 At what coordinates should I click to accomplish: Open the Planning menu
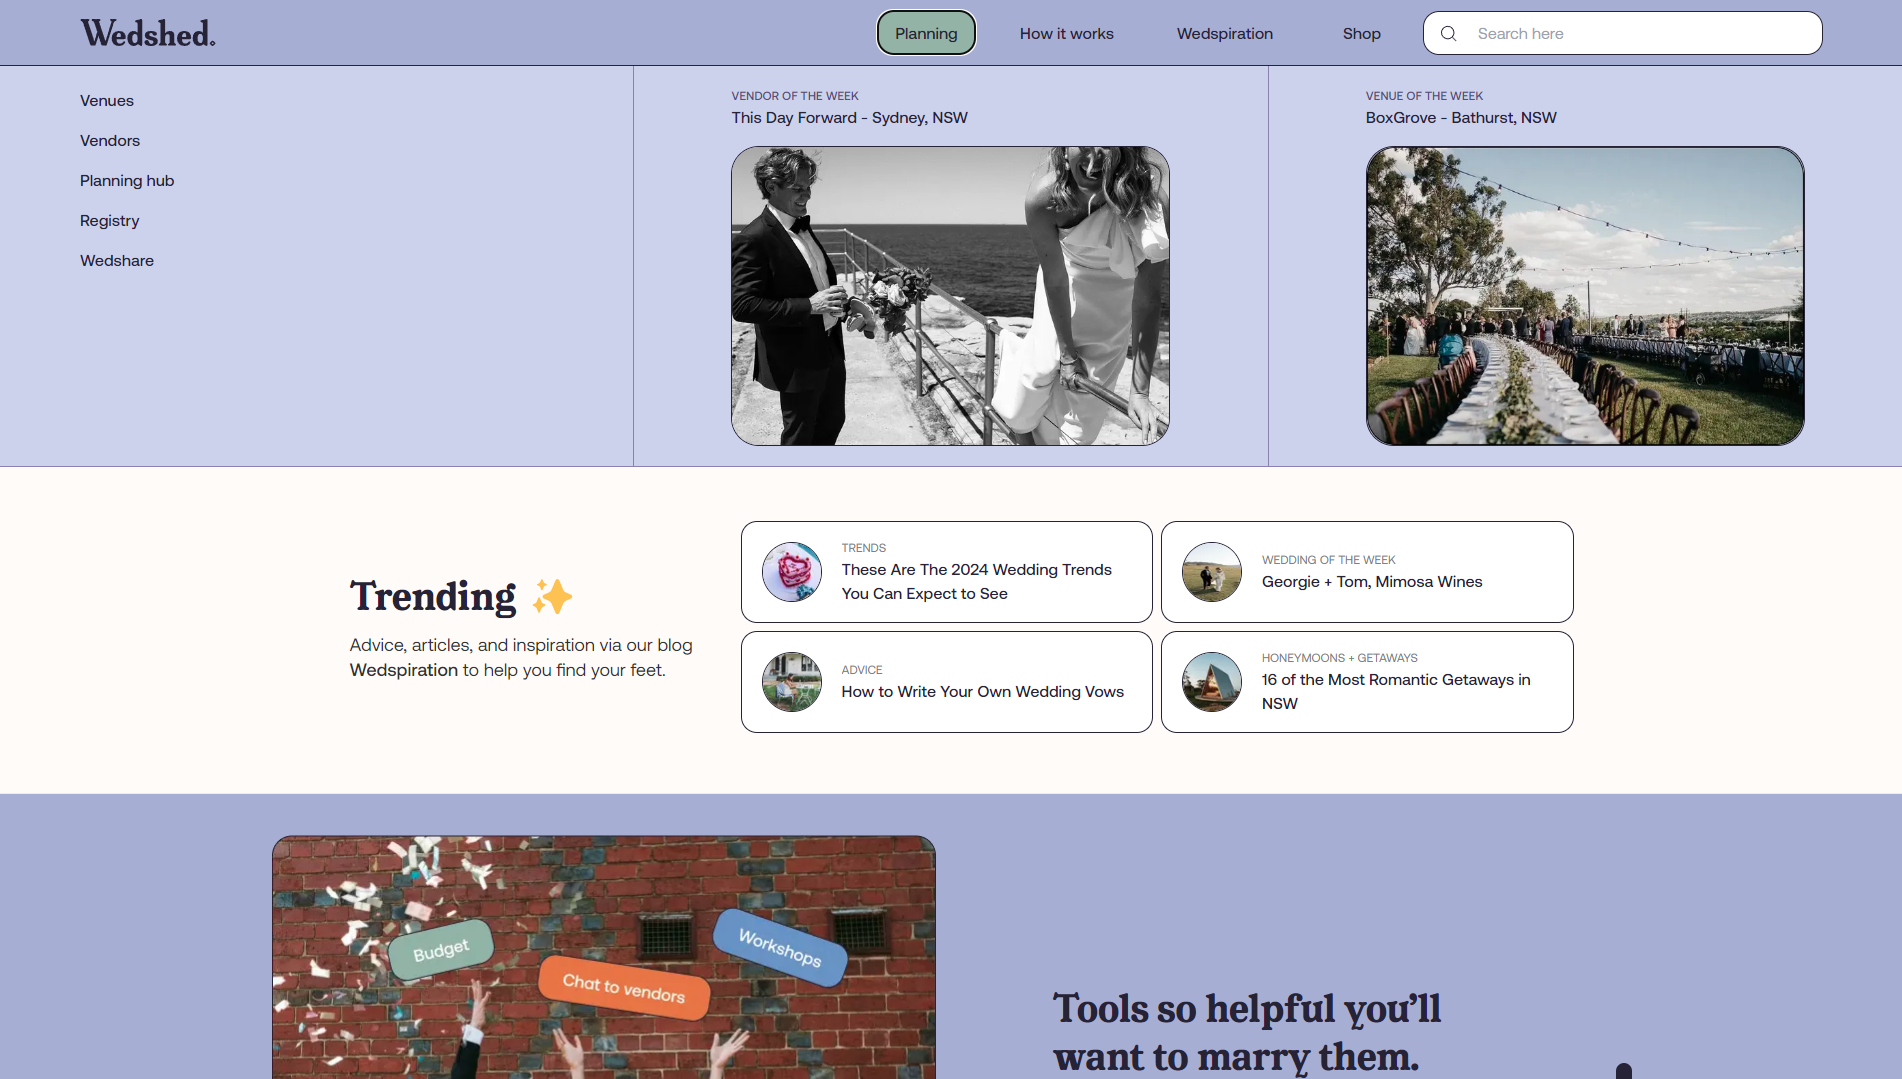pyautogui.click(x=926, y=33)
